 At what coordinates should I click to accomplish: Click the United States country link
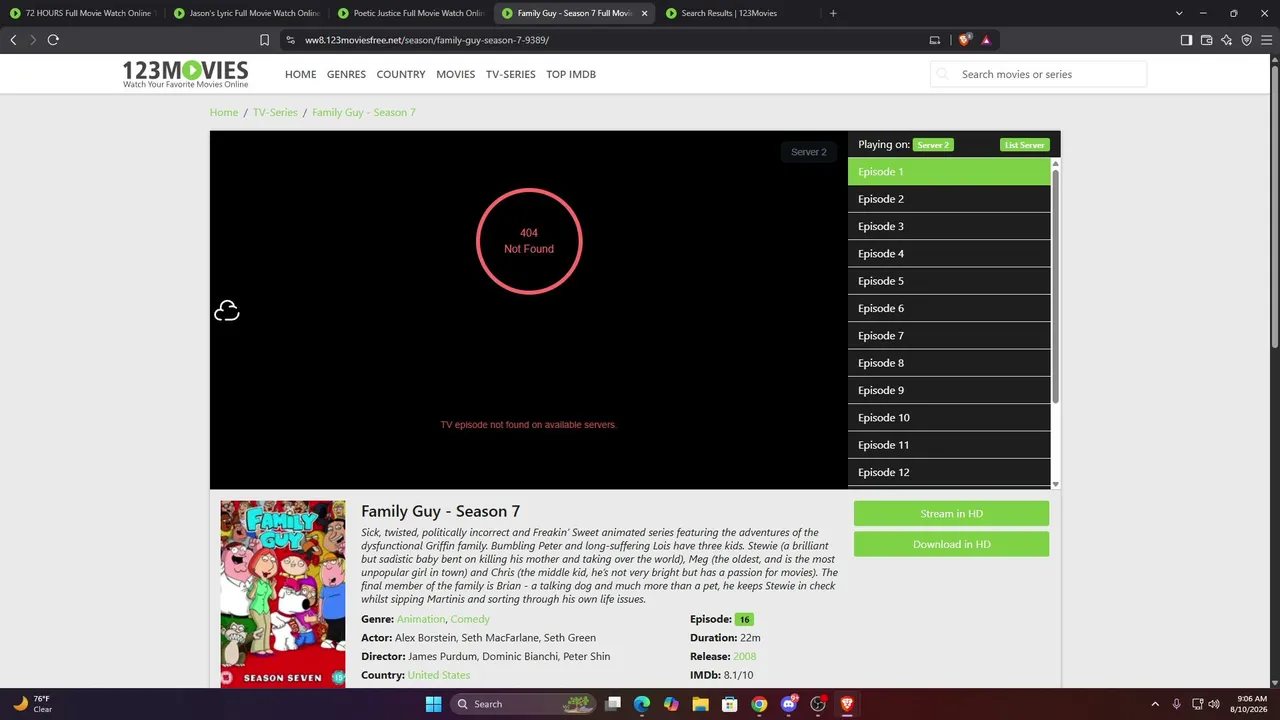tap(438, 675)
